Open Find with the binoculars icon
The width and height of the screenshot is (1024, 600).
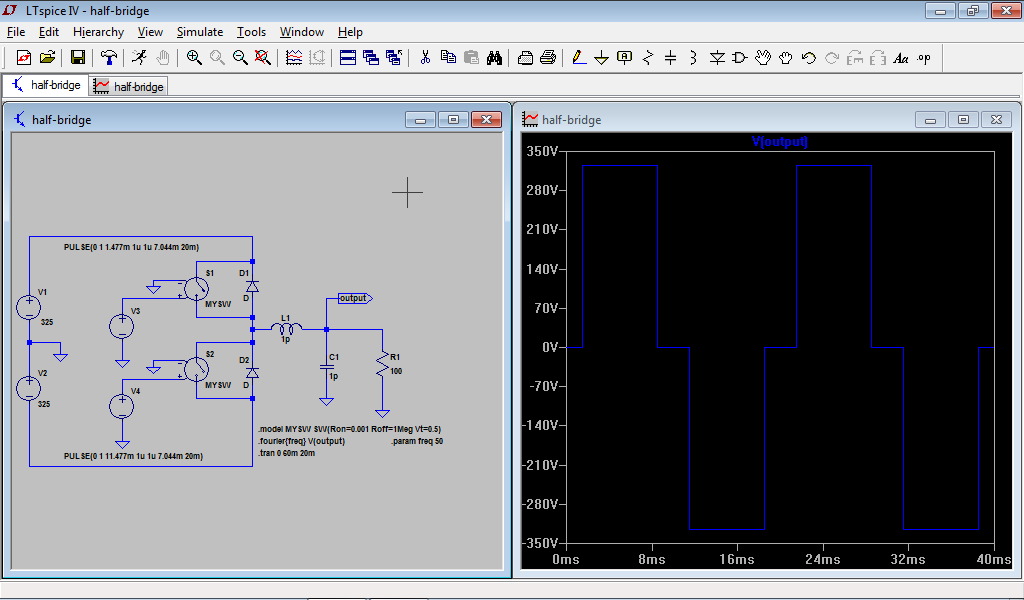[494, 58]
